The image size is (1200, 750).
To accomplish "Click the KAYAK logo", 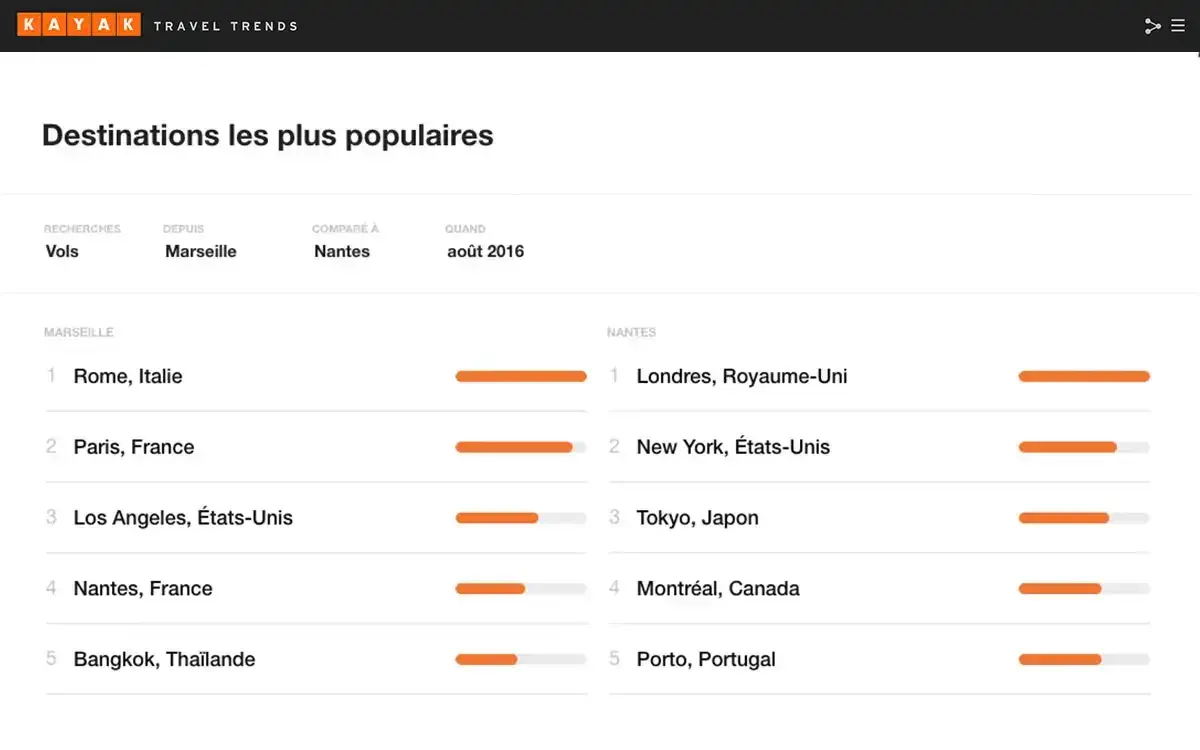I will tap(79, 25).
